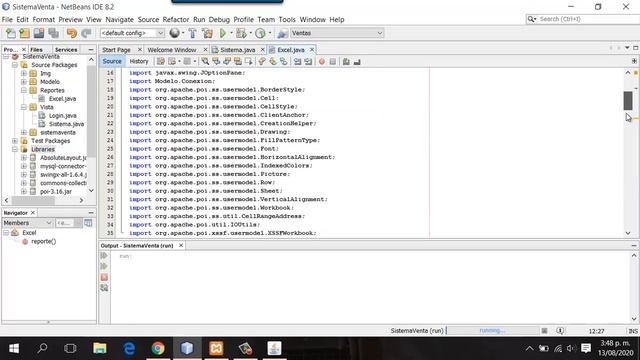
Task: Open the default config dropdown
Action: pos(132,33)
